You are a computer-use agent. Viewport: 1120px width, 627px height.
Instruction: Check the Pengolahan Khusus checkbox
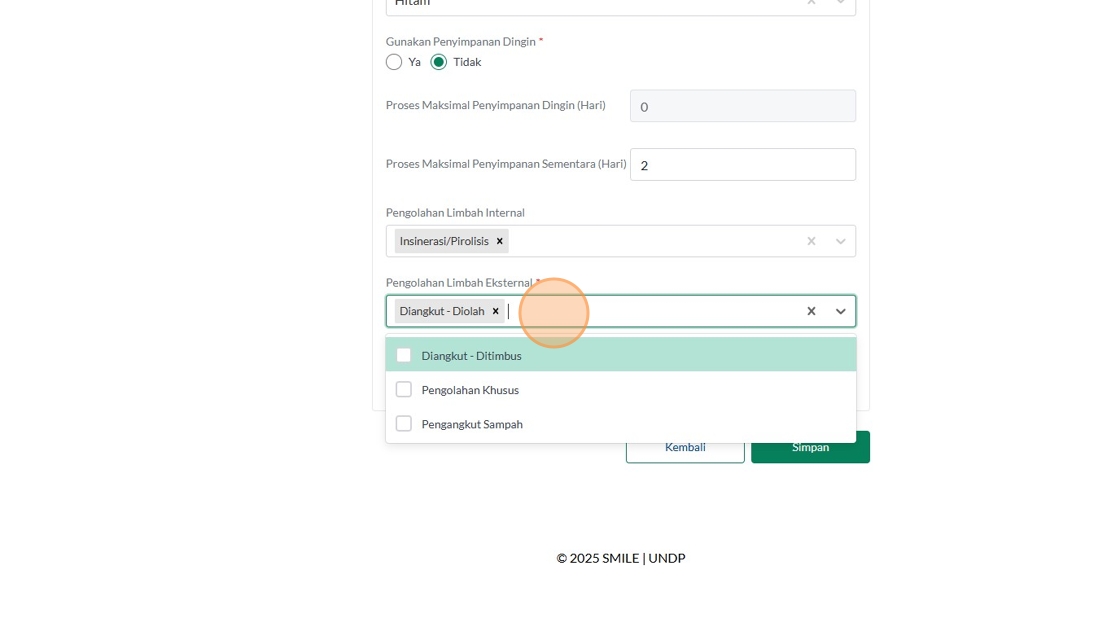(x=404, y=389)
